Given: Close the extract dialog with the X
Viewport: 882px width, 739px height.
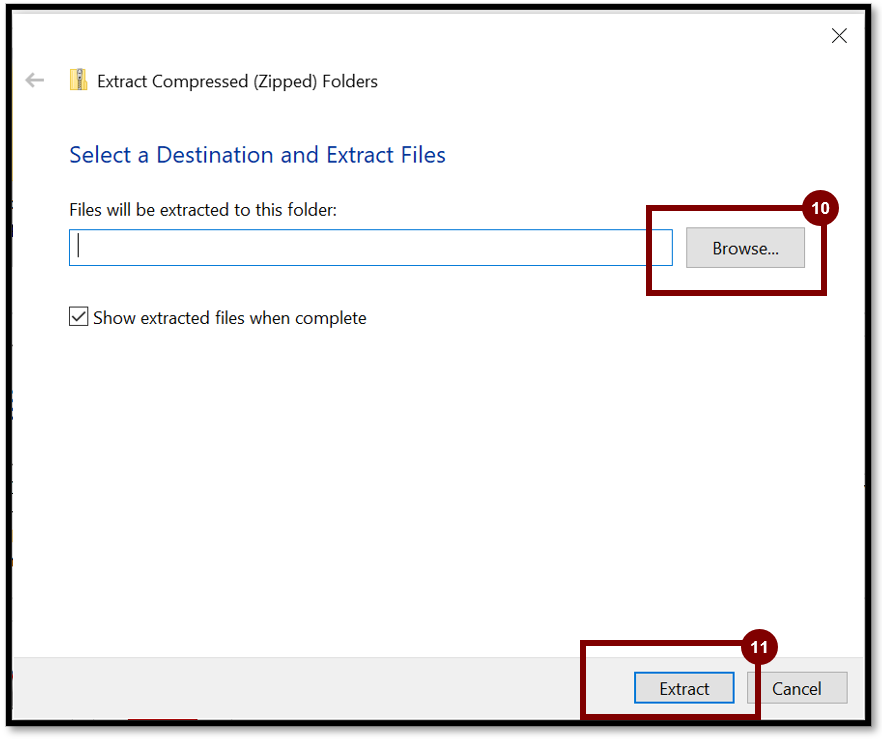Looking at the screenshot, I should pyautogui.click(x=839, y=36).
